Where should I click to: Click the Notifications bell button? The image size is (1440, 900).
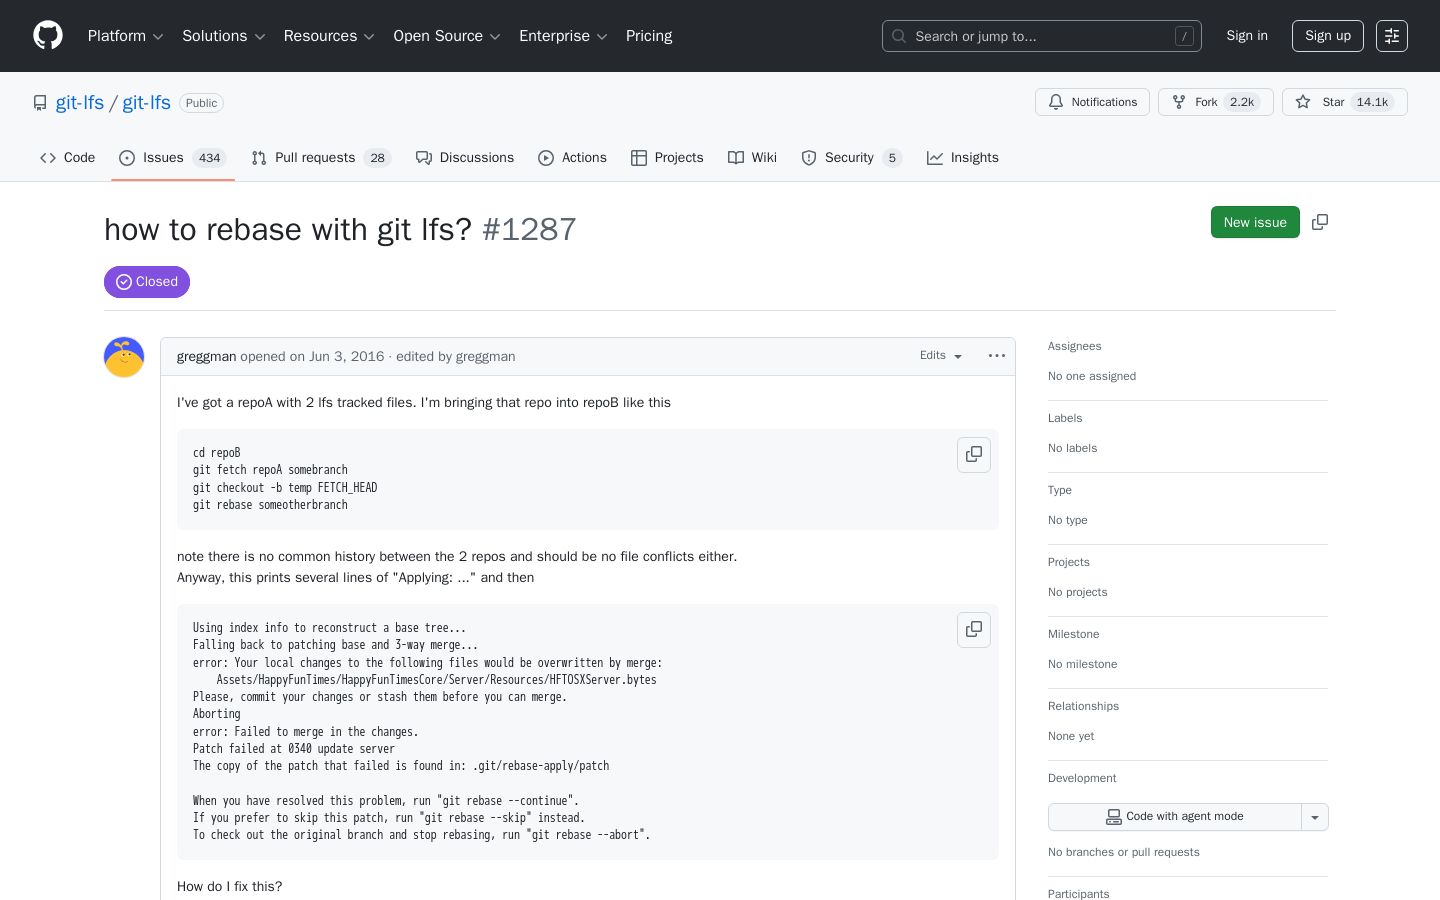[1092, 102]
